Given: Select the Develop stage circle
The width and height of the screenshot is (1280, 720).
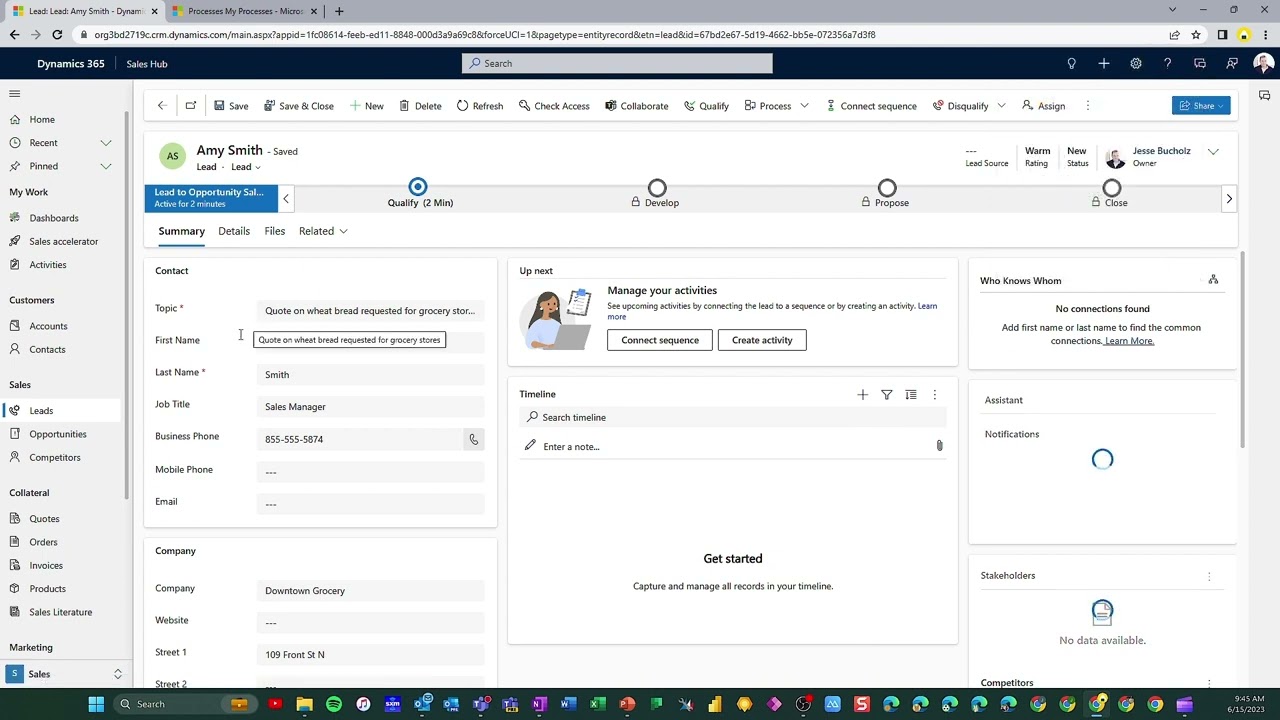Looking at the screenshot, I should [x=657, y=187].
